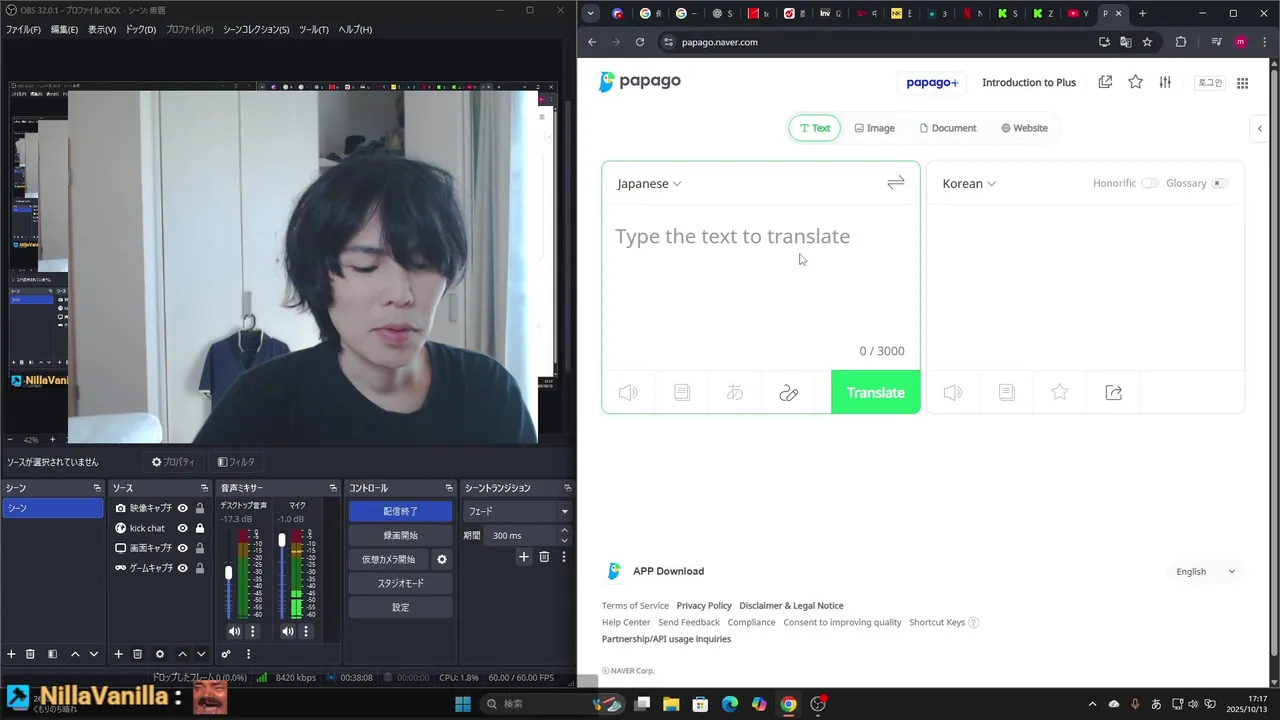Open Papago settings sliders icon

click(1165, 82)
